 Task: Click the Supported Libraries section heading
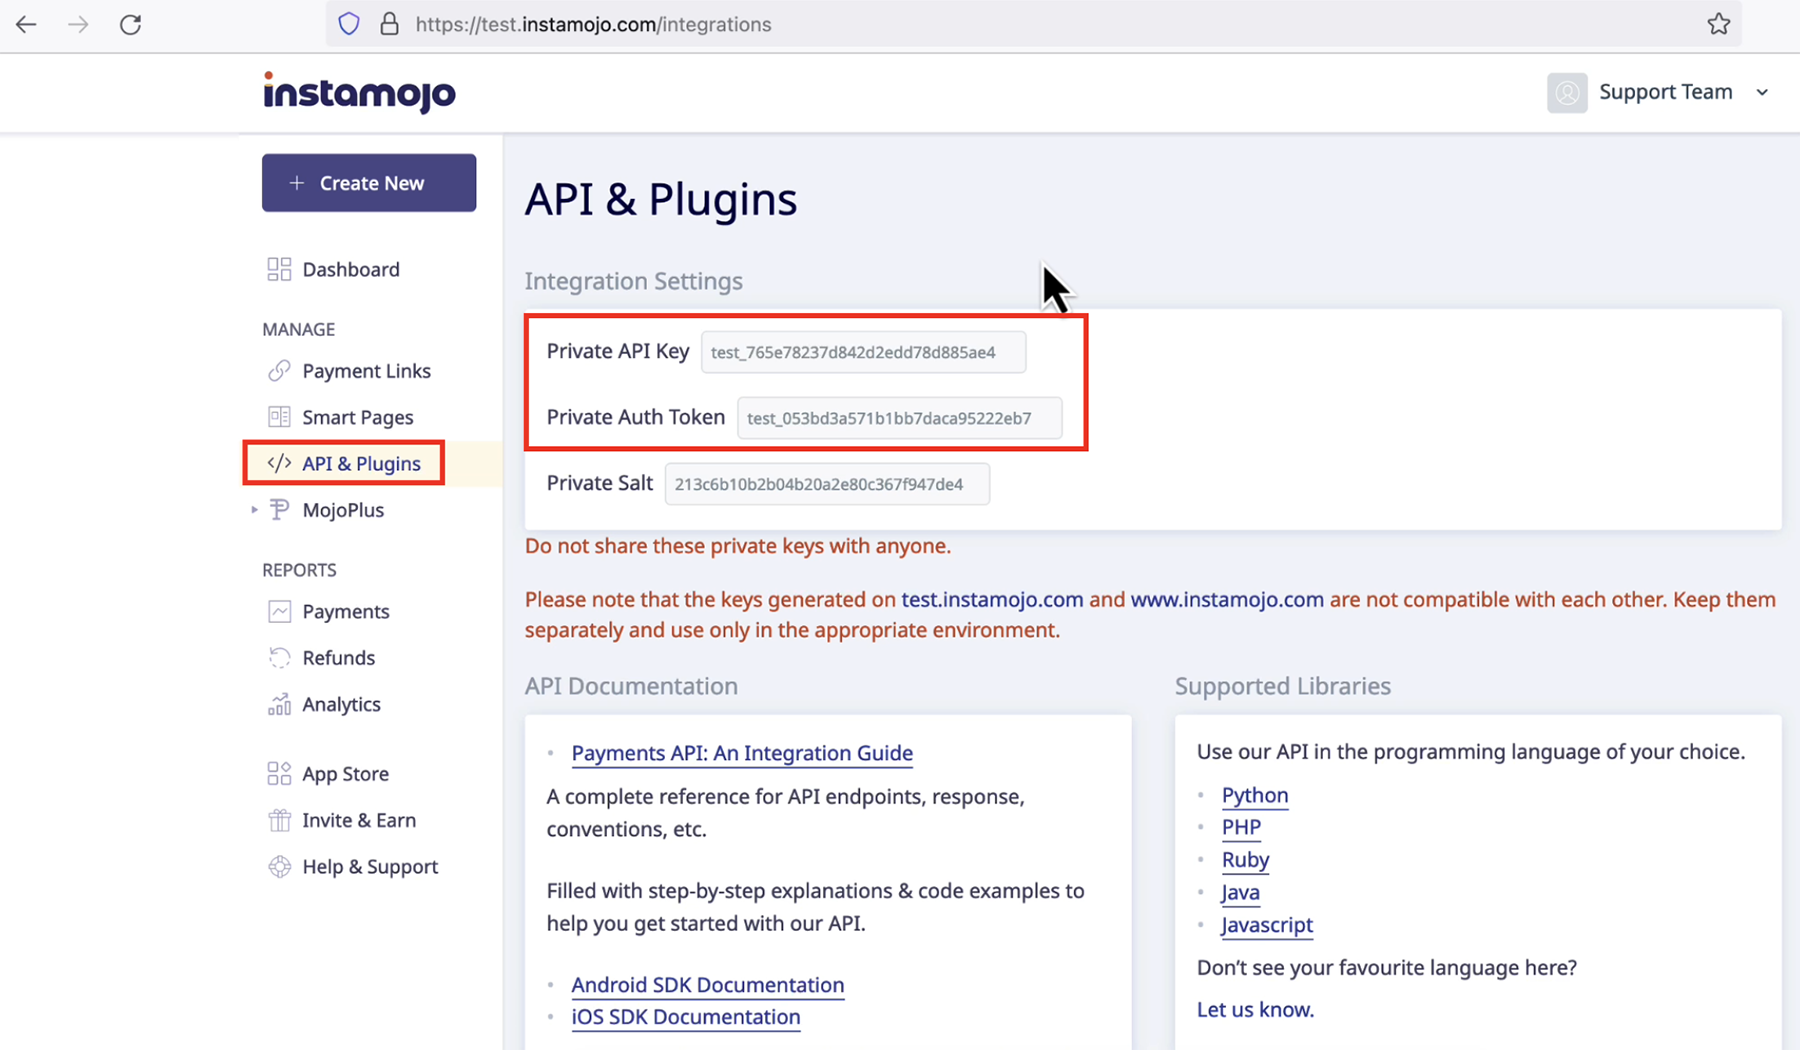(1283, 686)
